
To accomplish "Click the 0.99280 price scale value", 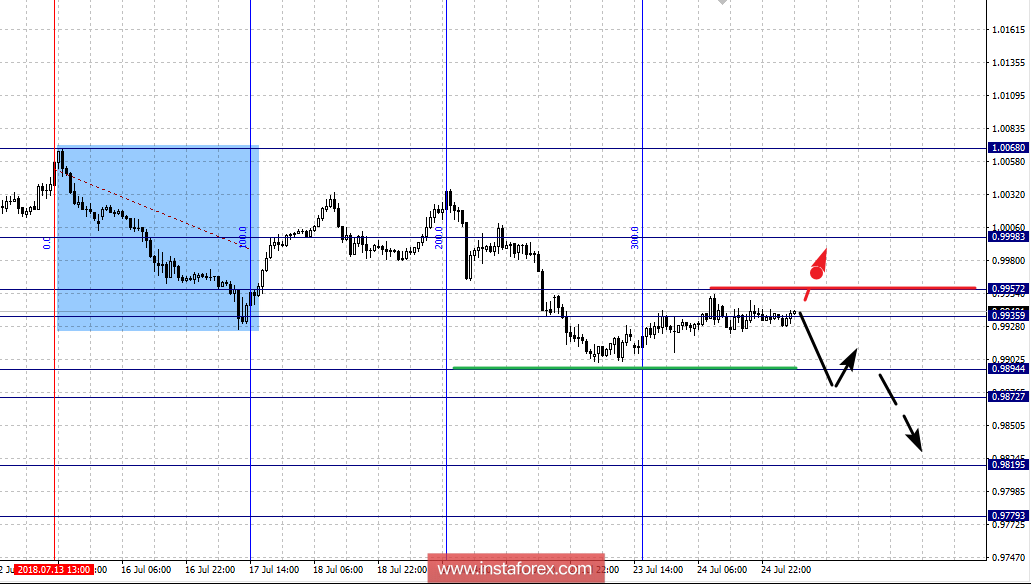I will pos(1009,327).
